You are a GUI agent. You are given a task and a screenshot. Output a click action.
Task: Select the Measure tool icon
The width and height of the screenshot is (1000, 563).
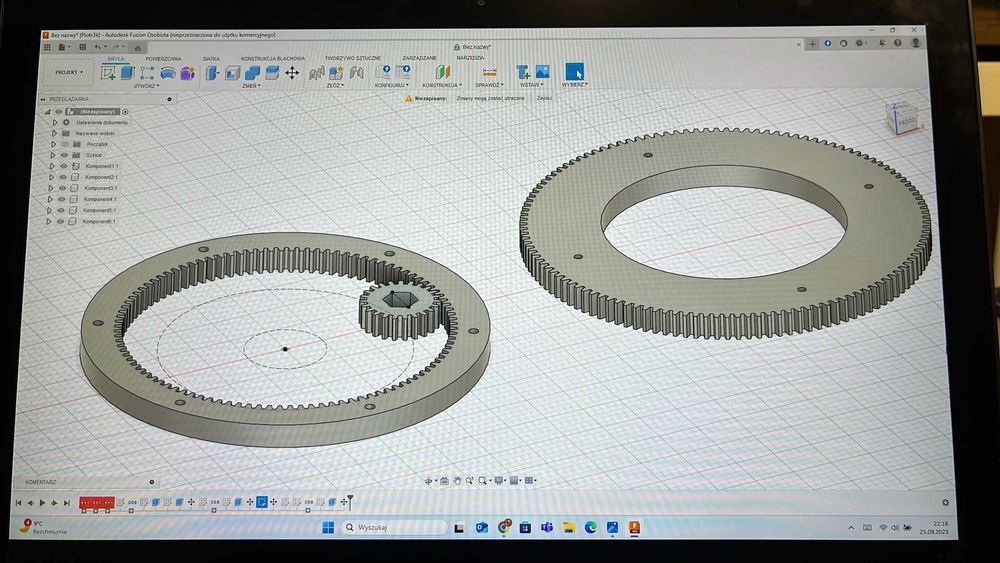point(489,73)
